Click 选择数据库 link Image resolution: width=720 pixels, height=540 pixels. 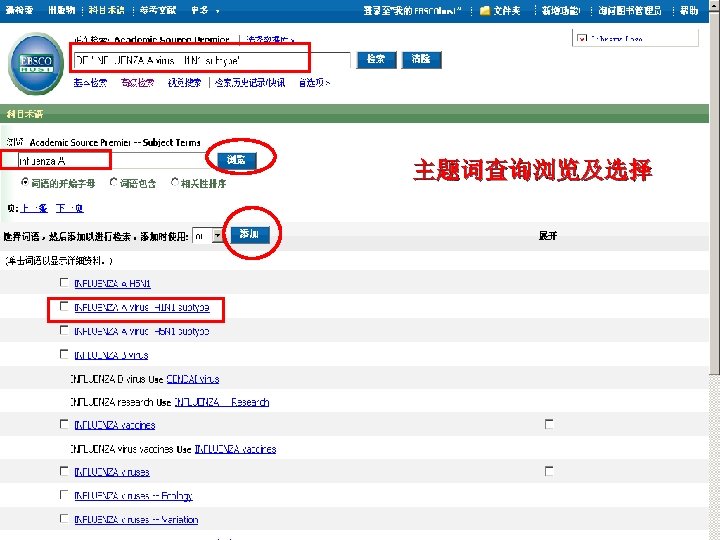coord(270,39)
